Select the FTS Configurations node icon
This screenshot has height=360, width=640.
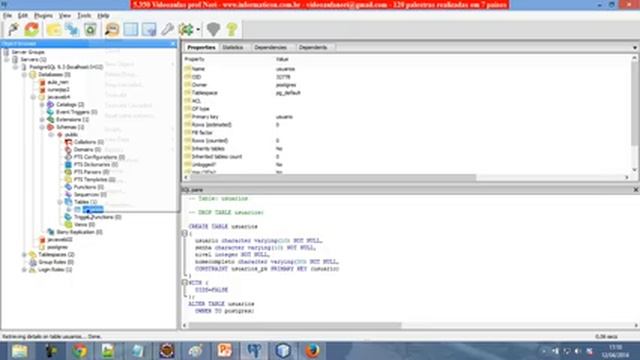(69, 157)
